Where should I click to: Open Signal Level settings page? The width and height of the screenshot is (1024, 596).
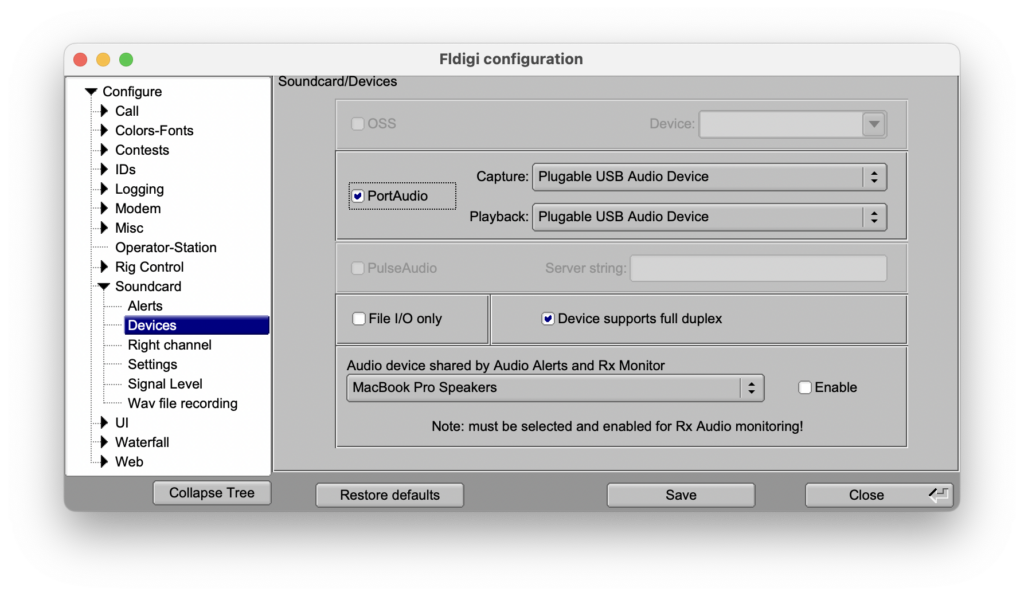[x=165, y=384]
